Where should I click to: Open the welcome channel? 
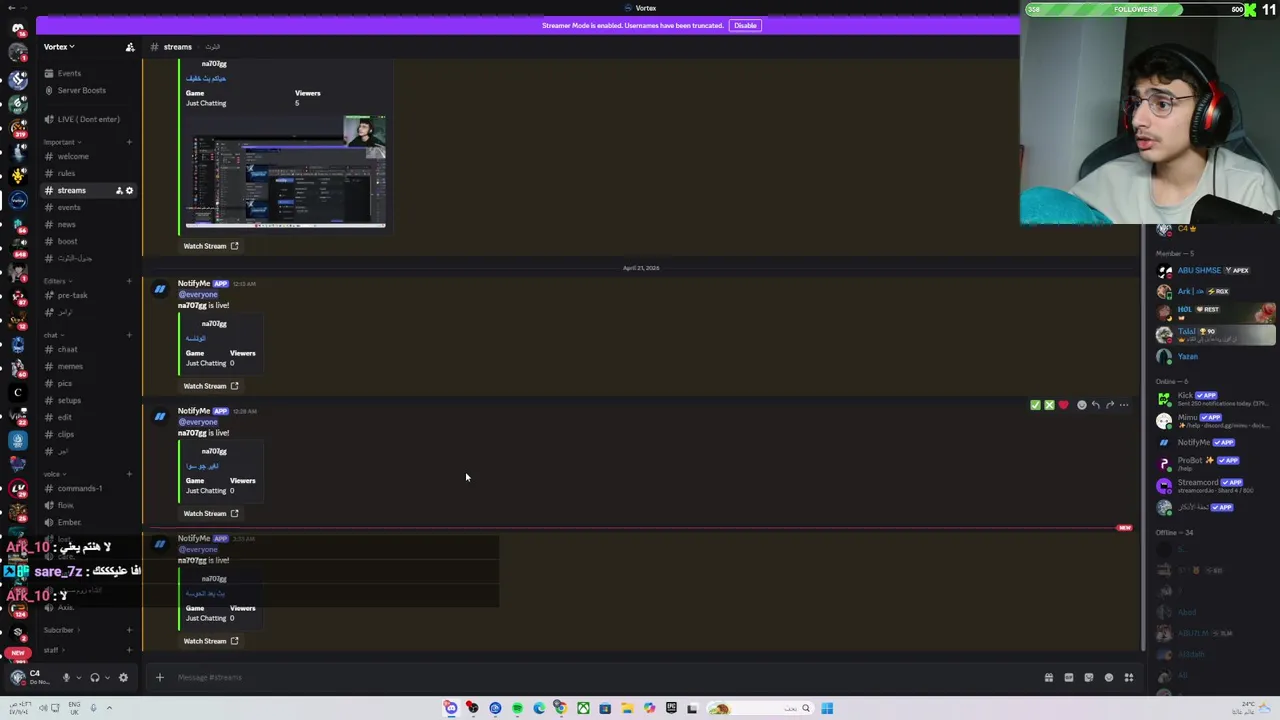point(73,156)
